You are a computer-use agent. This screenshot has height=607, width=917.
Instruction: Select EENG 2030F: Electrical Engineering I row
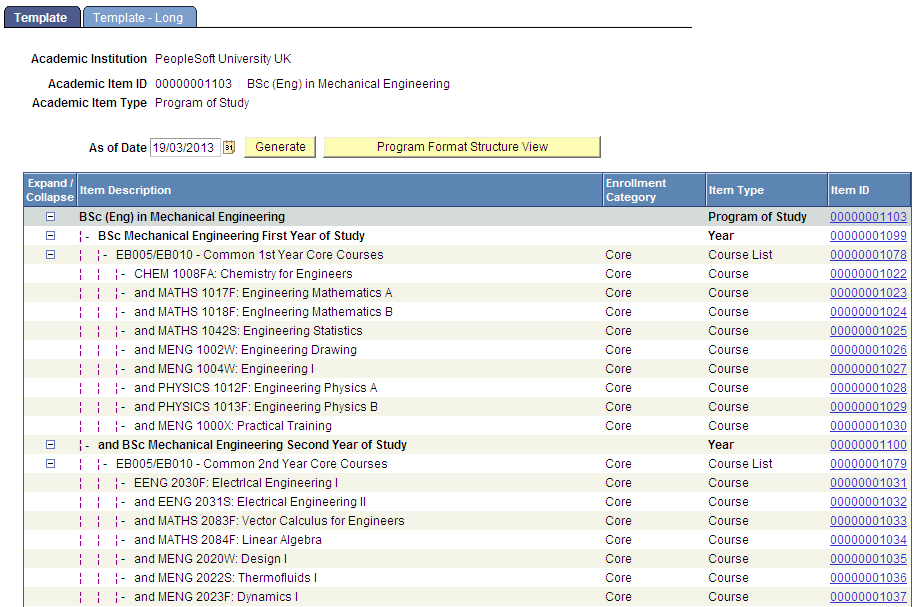coord(467,483)
